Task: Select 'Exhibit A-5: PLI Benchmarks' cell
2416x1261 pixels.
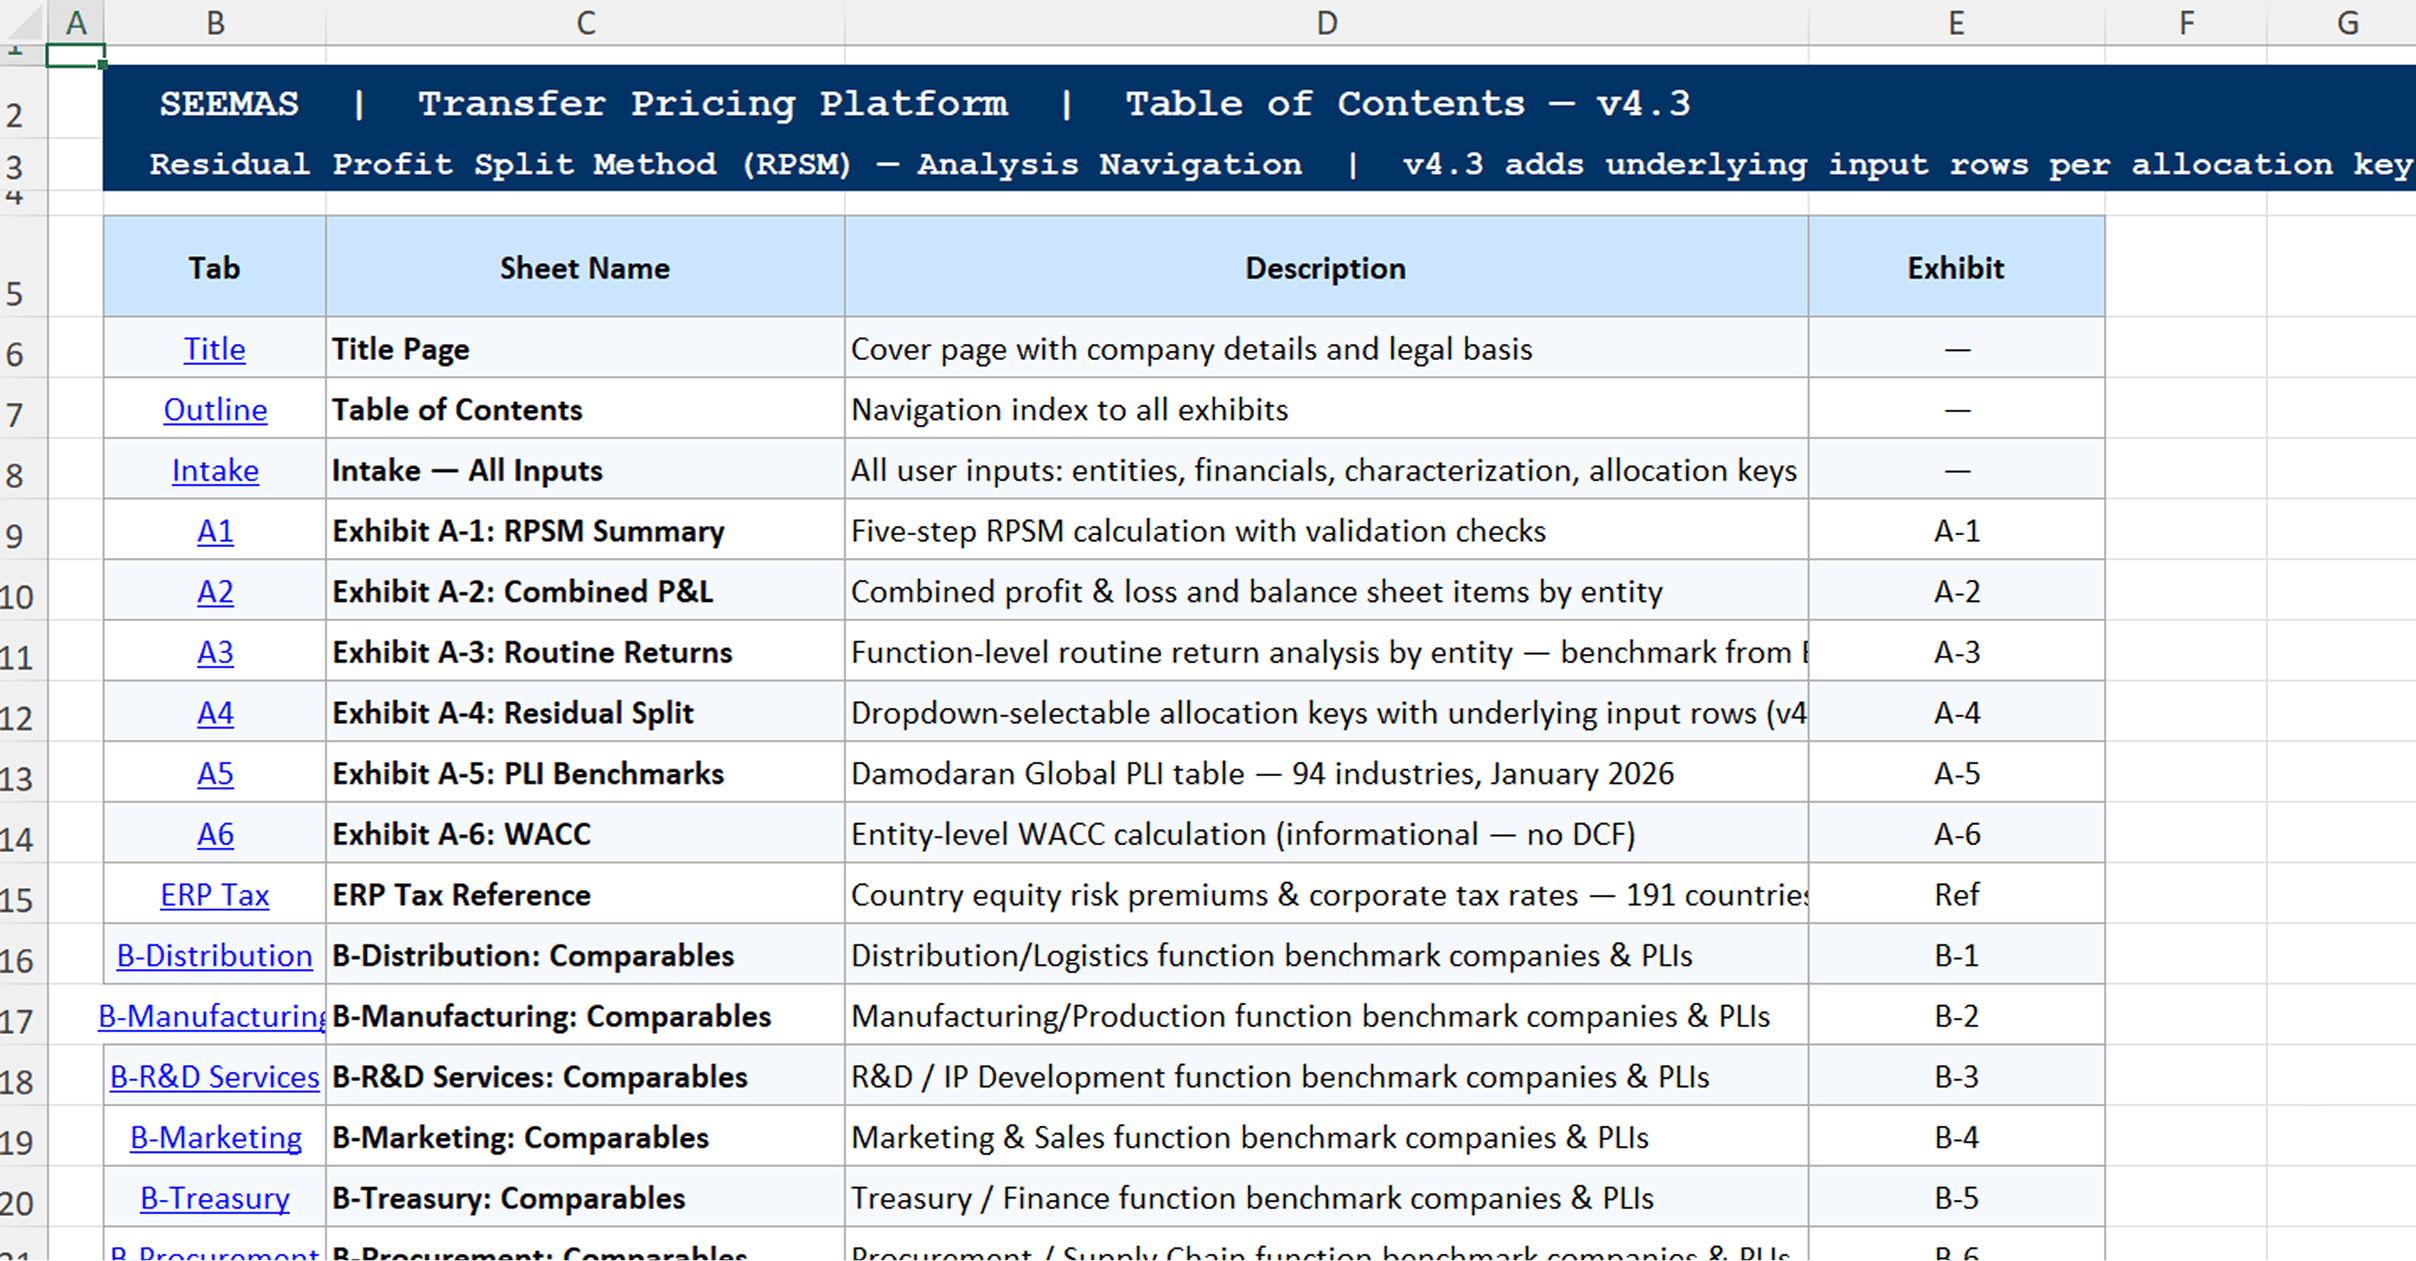Action: 585,773
